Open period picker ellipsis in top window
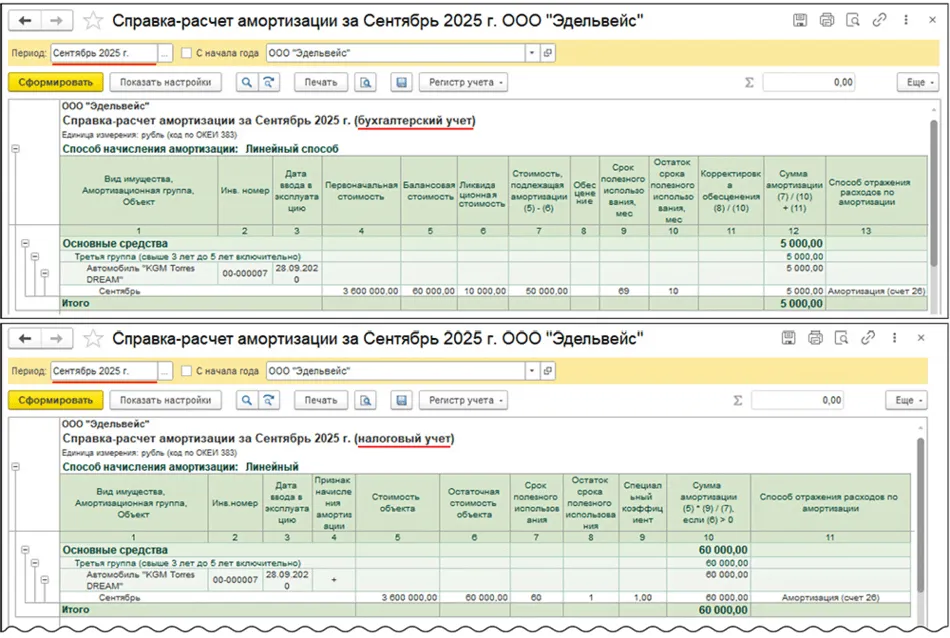Viewport: 950px width, 638px height. [165, 53]
